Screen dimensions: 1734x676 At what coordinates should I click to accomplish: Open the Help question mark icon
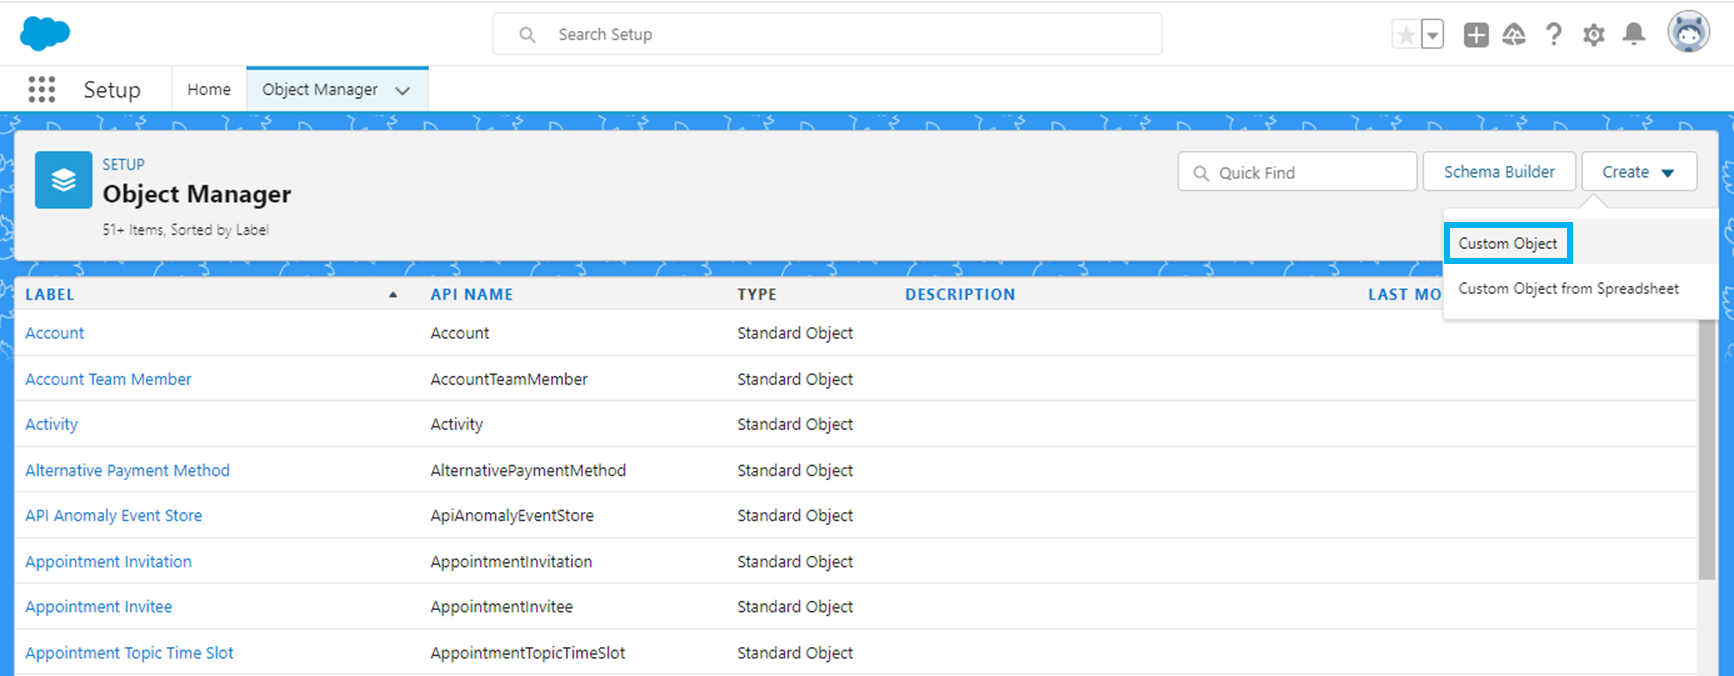tap(1553, 35)
